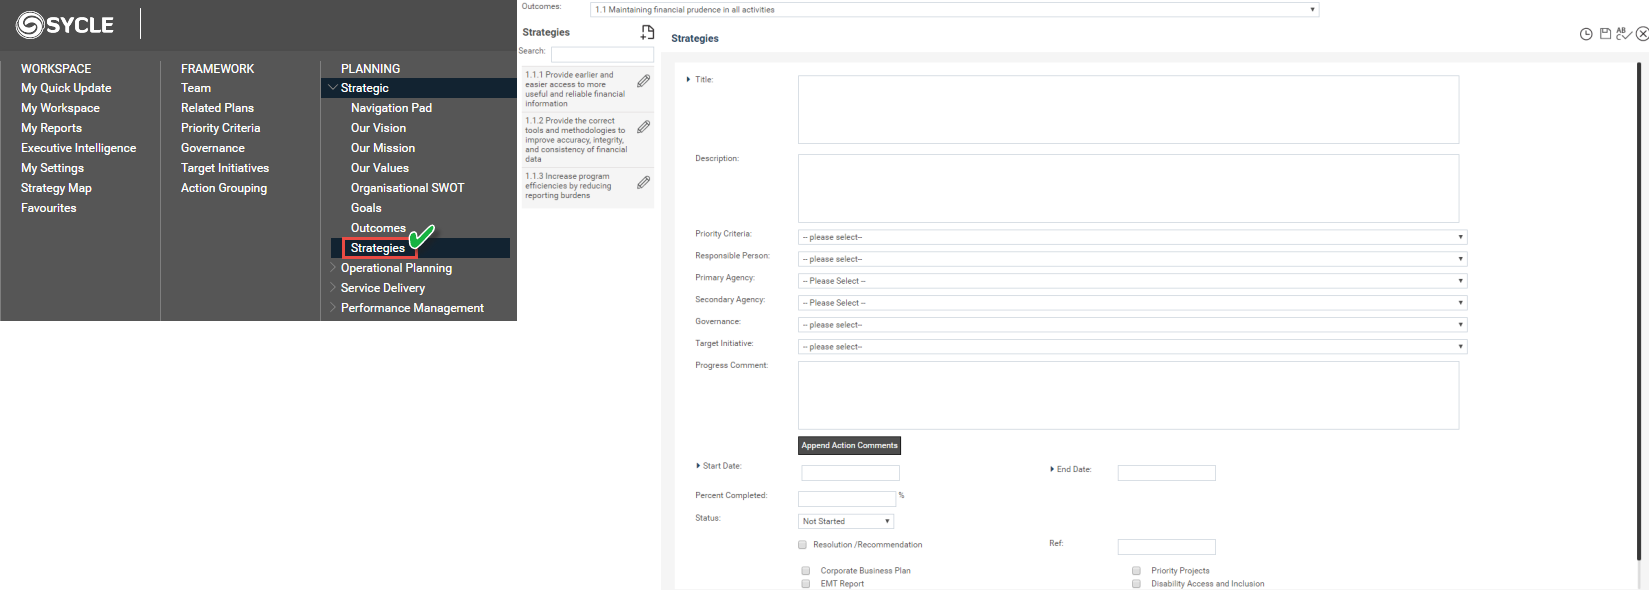Tick the Disability Access and Inclusion checkbox
Viewport: 1651px width, 590px height.
pyautogui.click(x=1136, y=584)
